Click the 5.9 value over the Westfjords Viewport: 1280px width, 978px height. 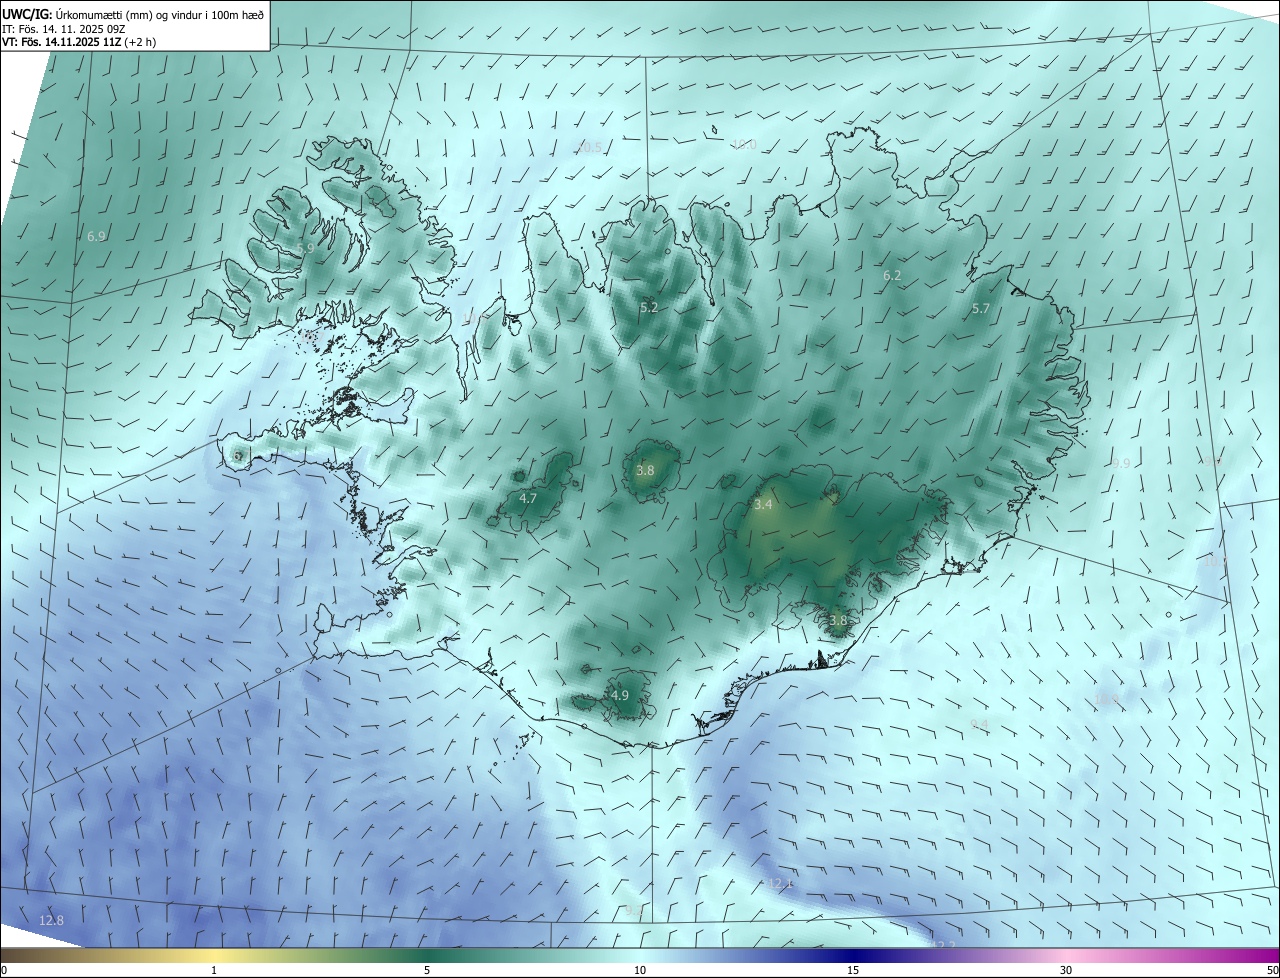[306, 248]
